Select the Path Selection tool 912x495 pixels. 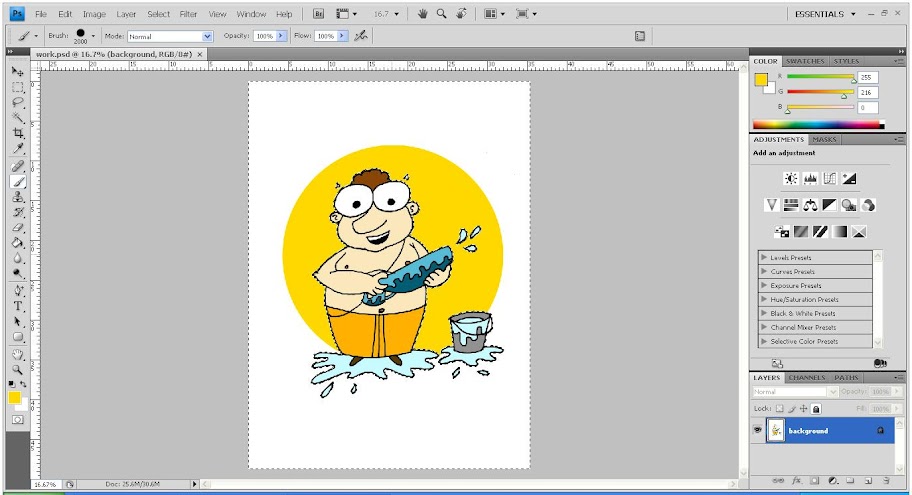18,321
